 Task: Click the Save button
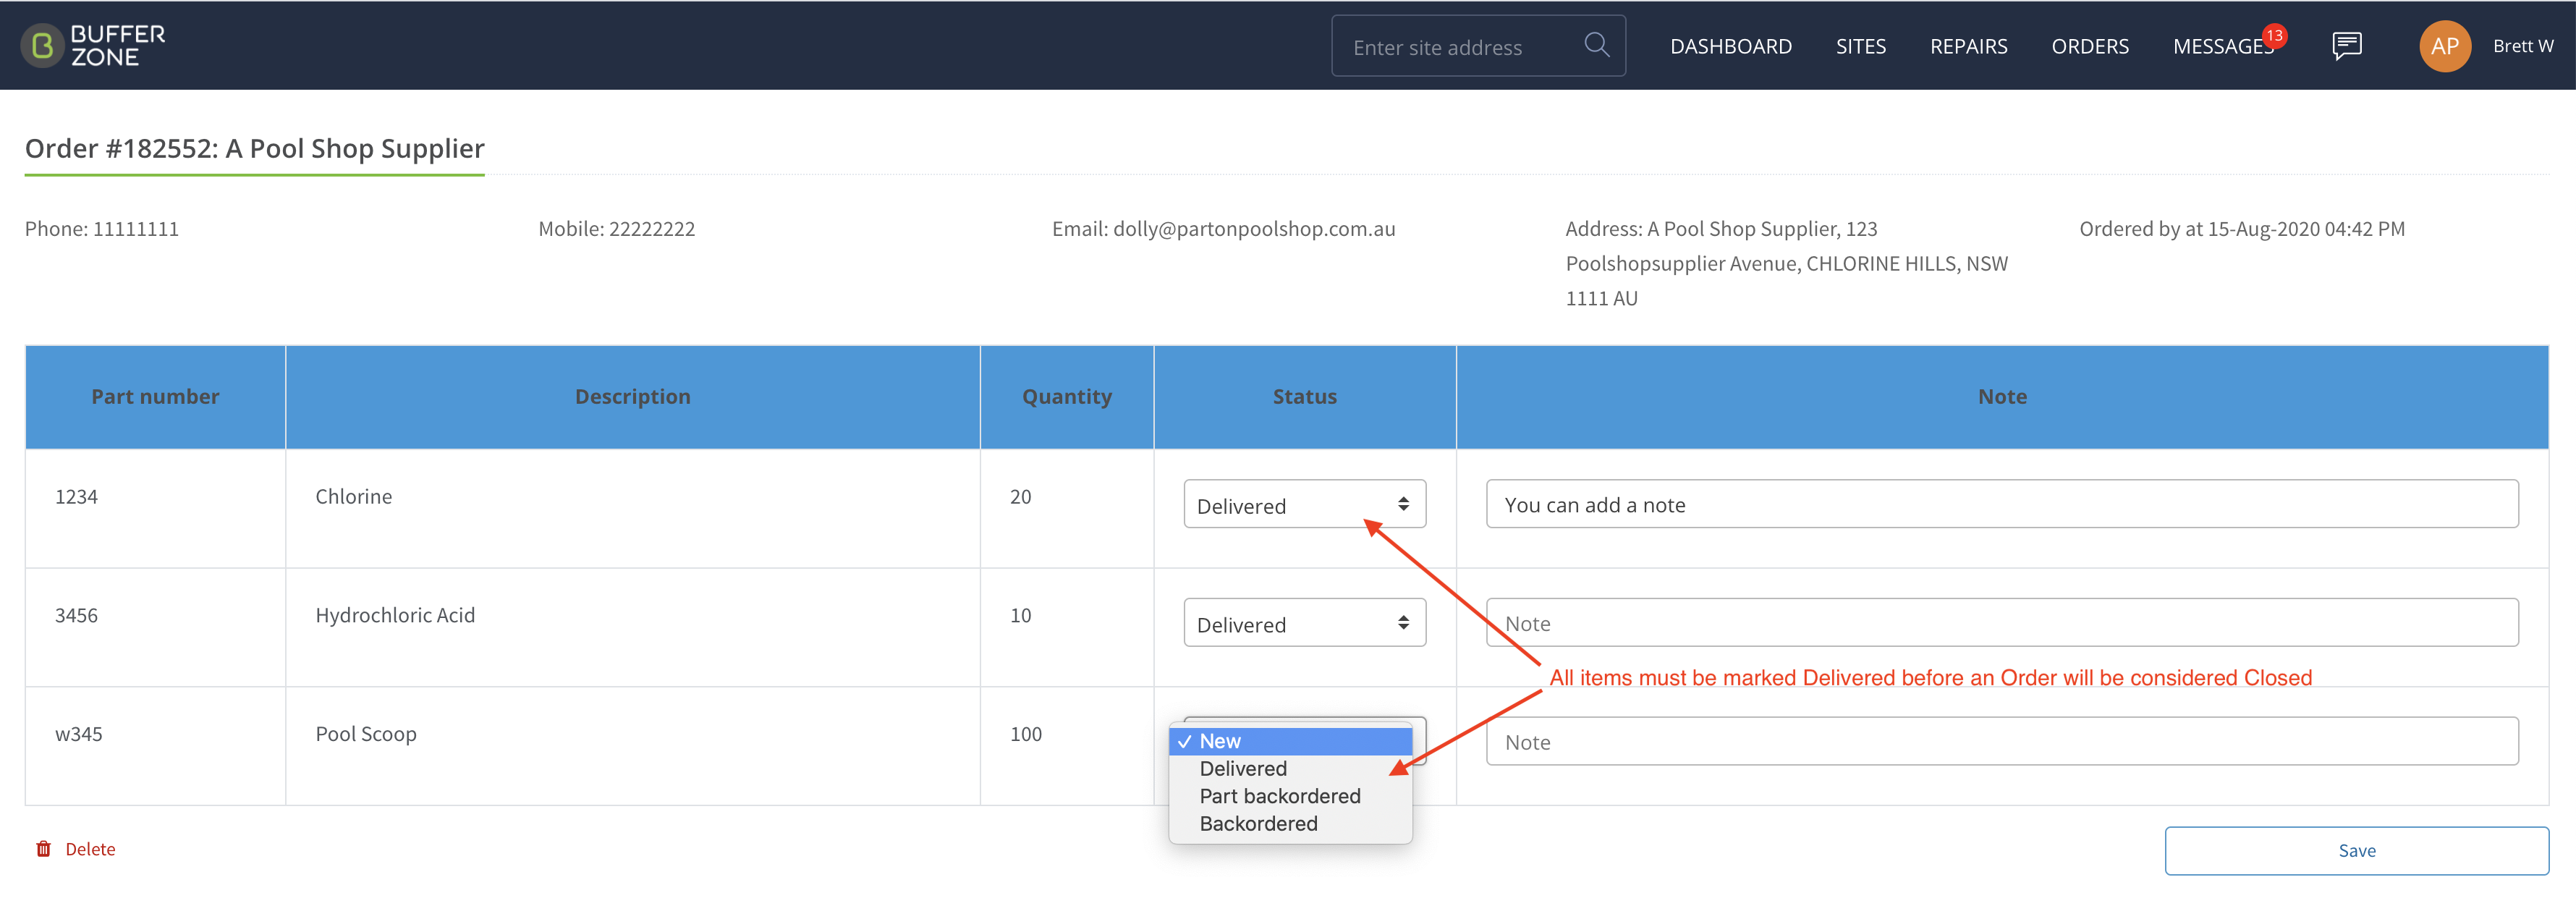coord(2356,851)
